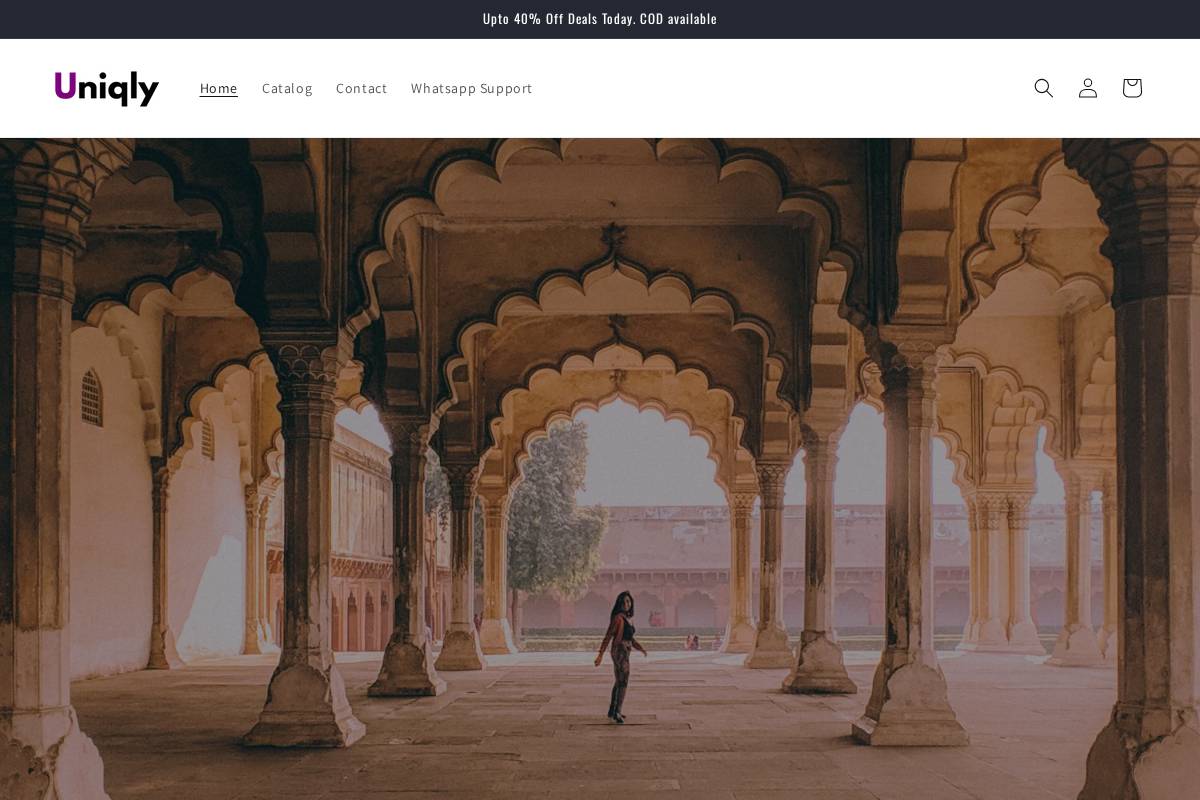Click the Uniqly logo
The image size is (1200, 800).
point(107,88)
